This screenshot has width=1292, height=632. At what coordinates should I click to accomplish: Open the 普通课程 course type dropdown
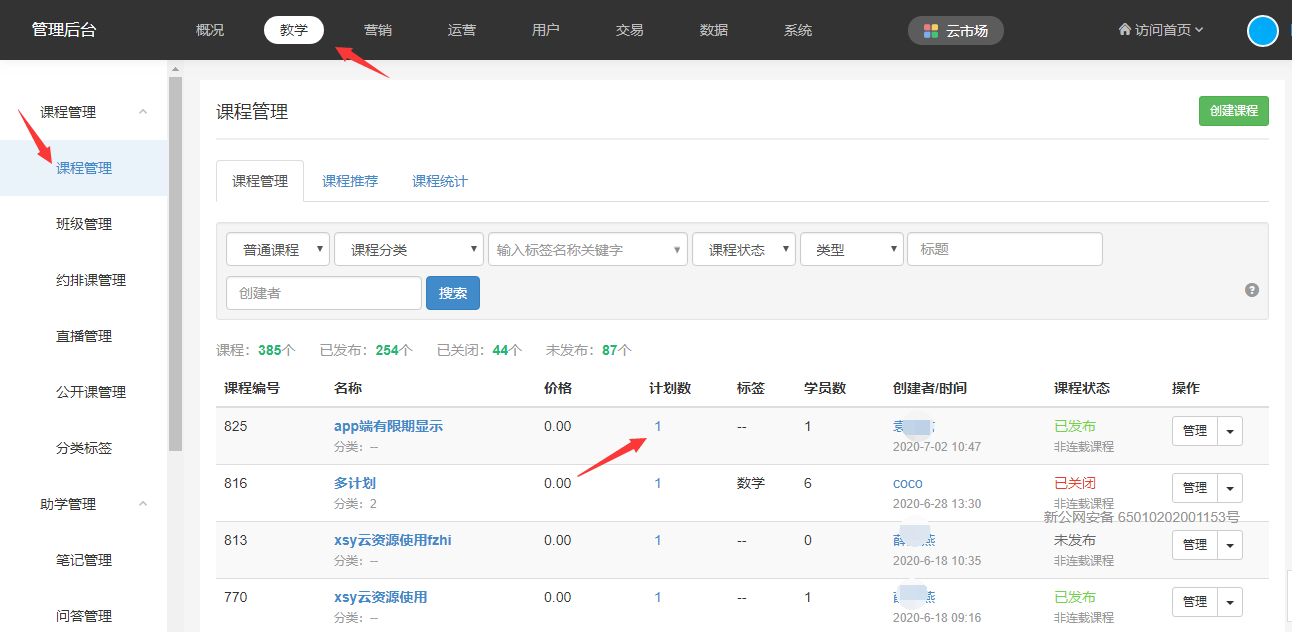click(x=277, y=250)
